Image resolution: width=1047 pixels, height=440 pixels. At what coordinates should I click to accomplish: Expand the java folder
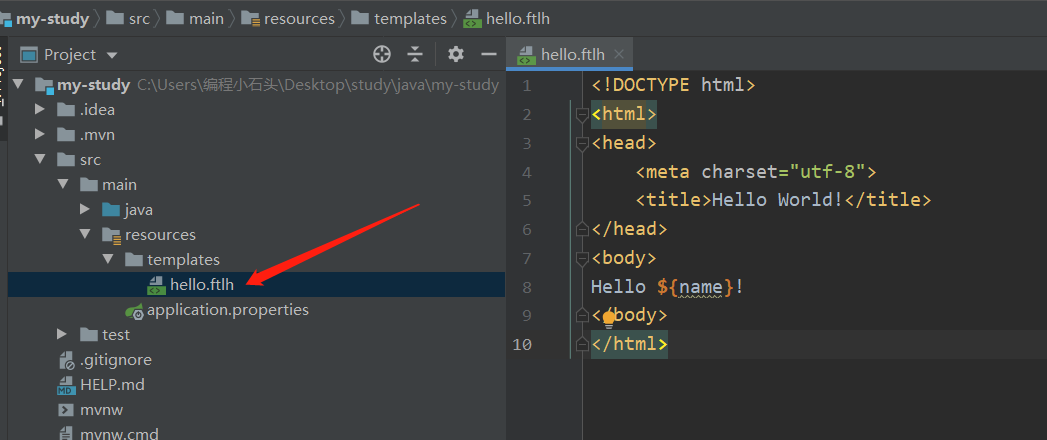click(84, 210)
